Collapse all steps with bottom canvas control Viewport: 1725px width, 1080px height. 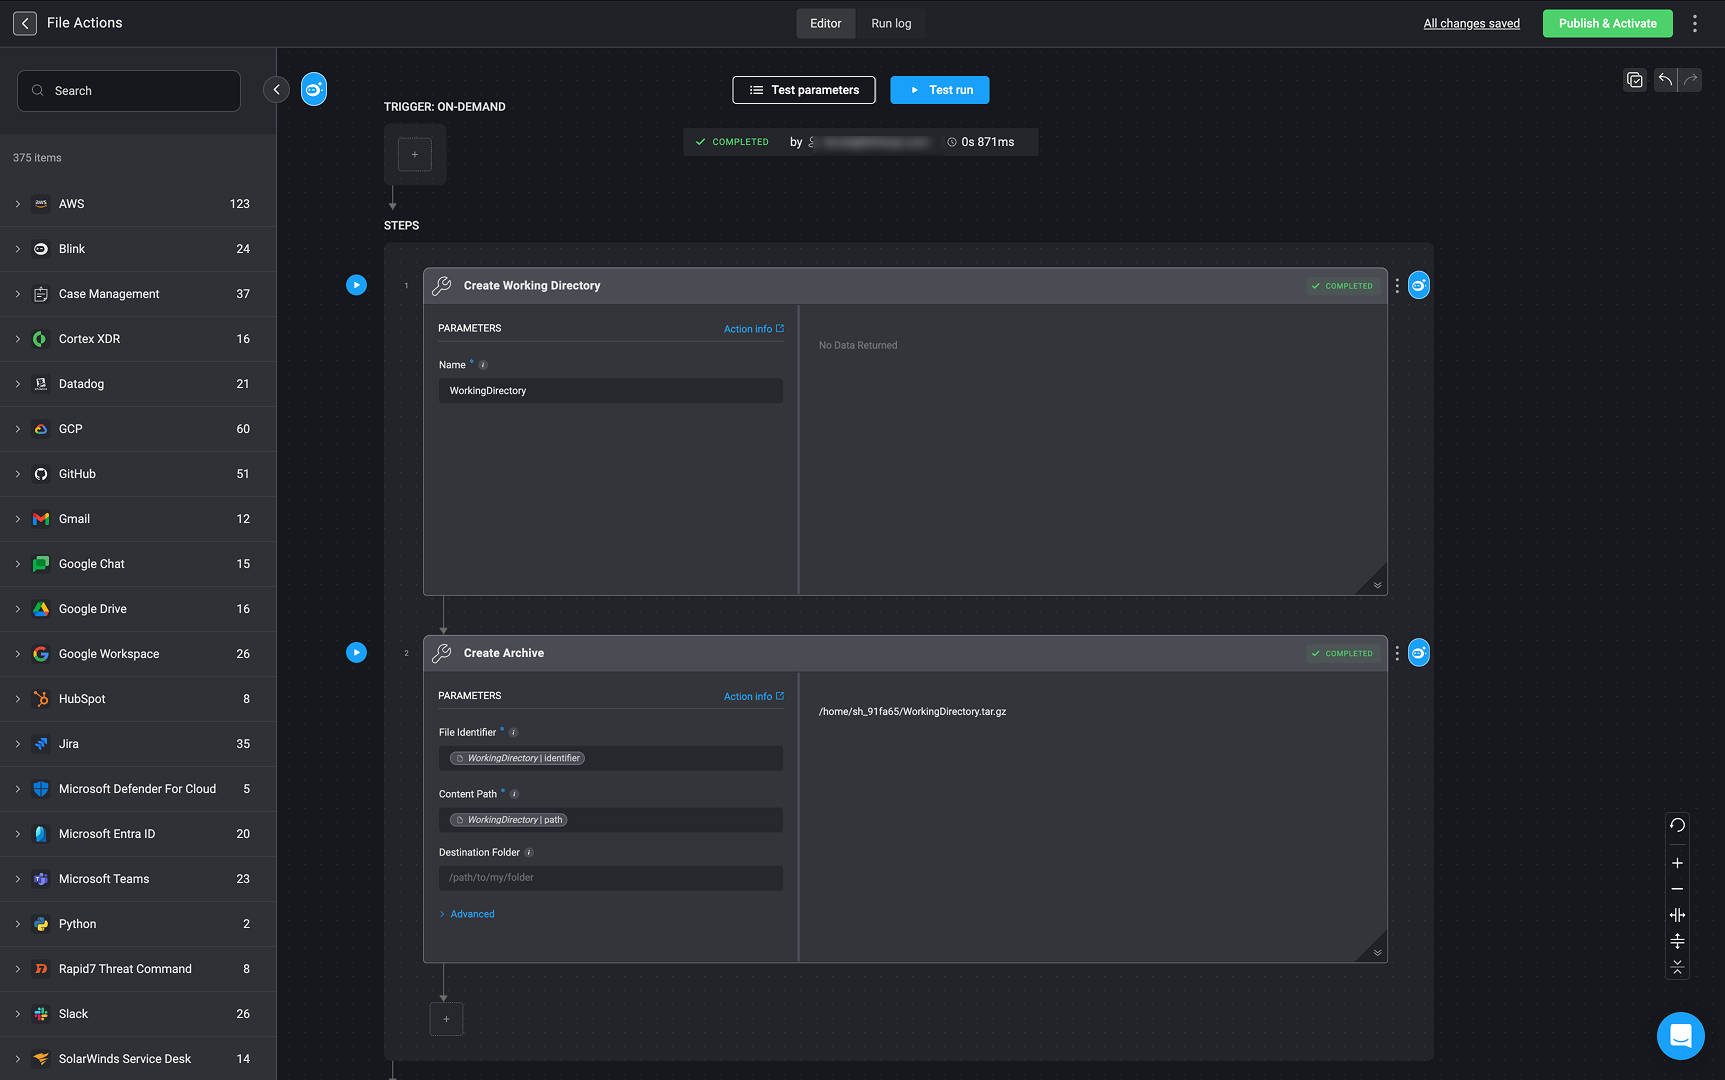pos(1678,967)
